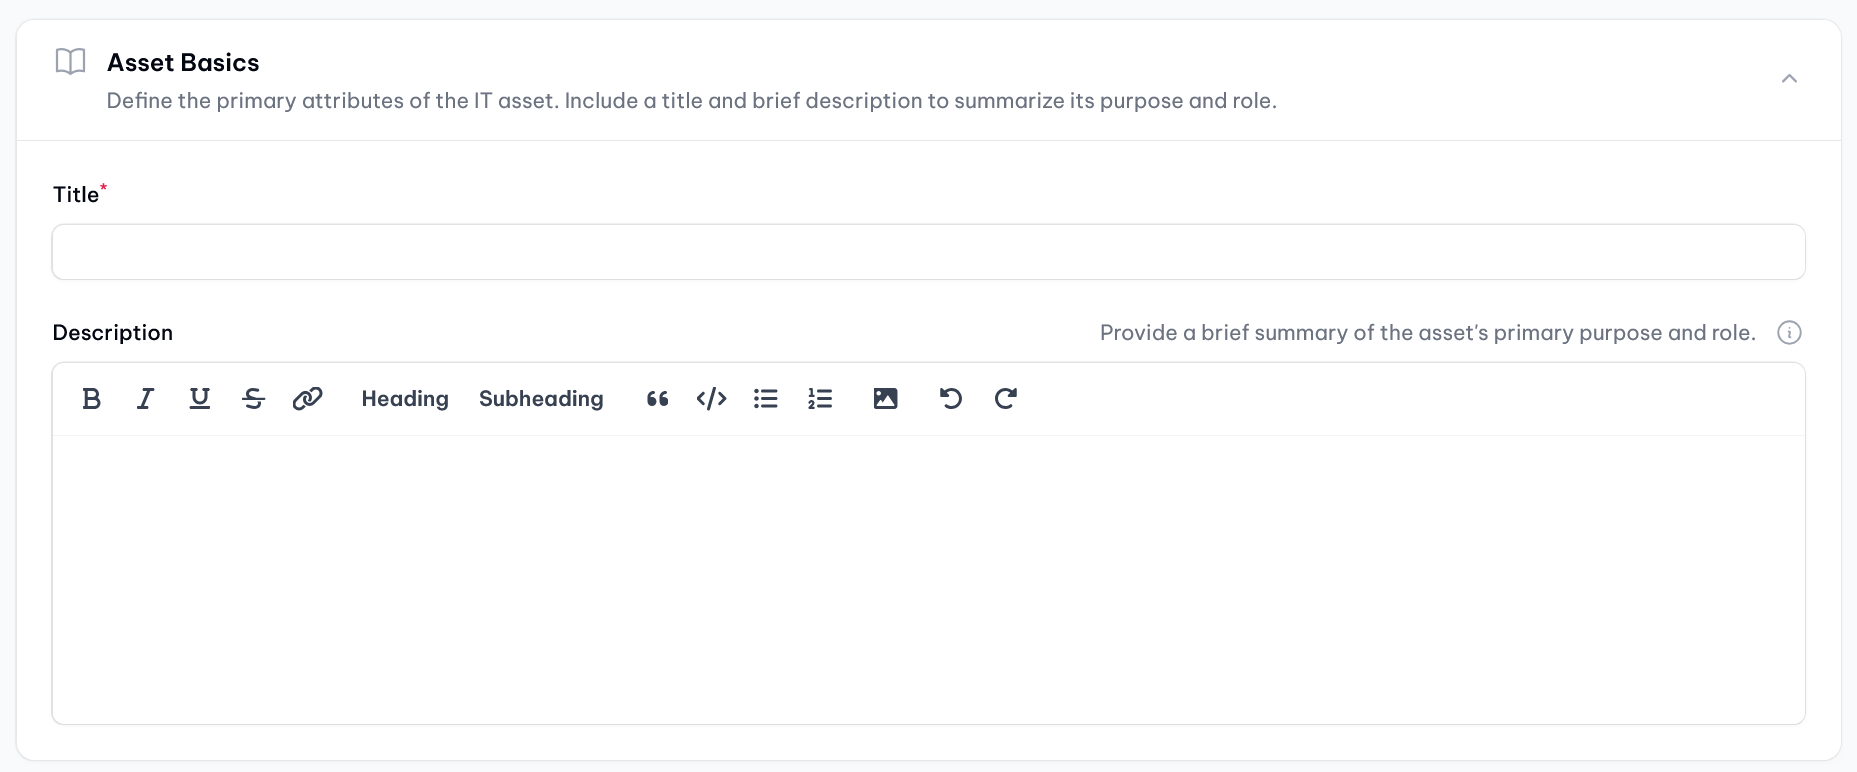
Task: Undo the last edit
Action: click(x=951, y=399)
